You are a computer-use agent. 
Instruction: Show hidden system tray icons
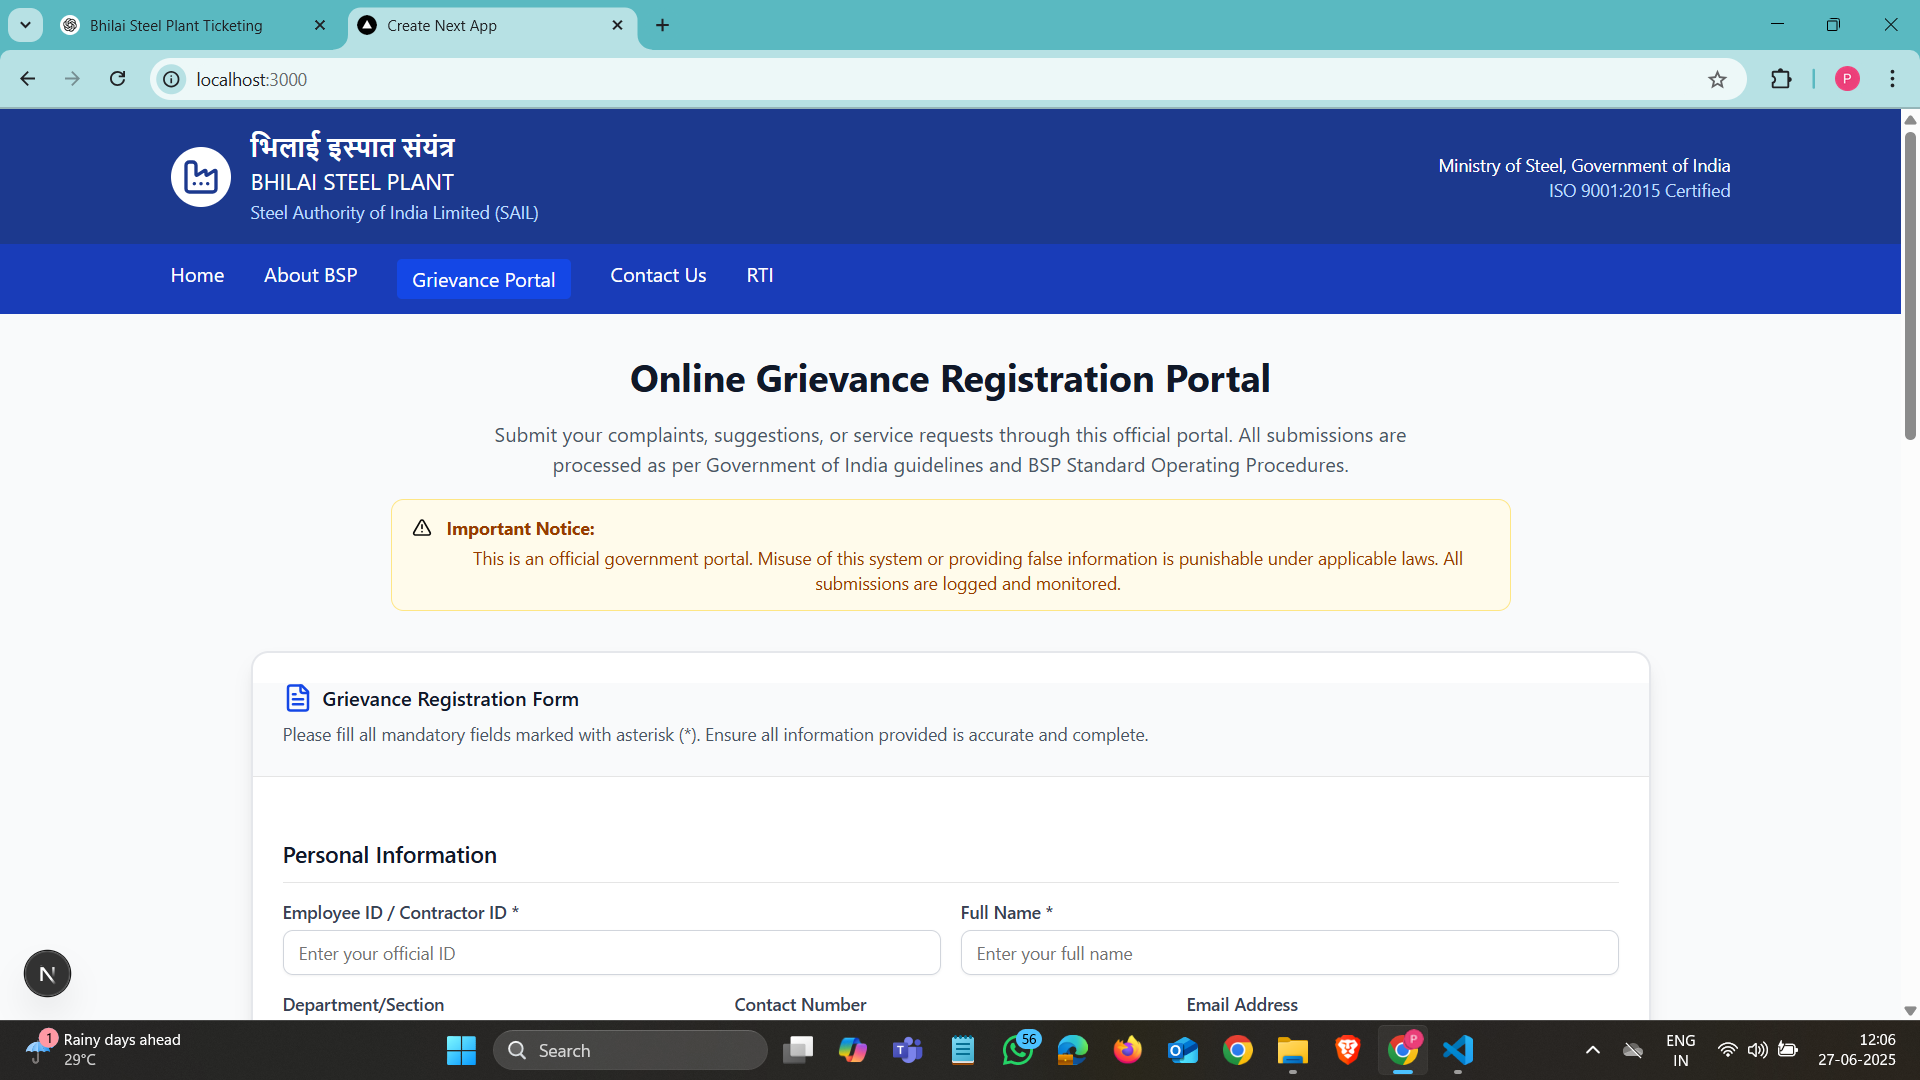(x=1593, y=1050)
